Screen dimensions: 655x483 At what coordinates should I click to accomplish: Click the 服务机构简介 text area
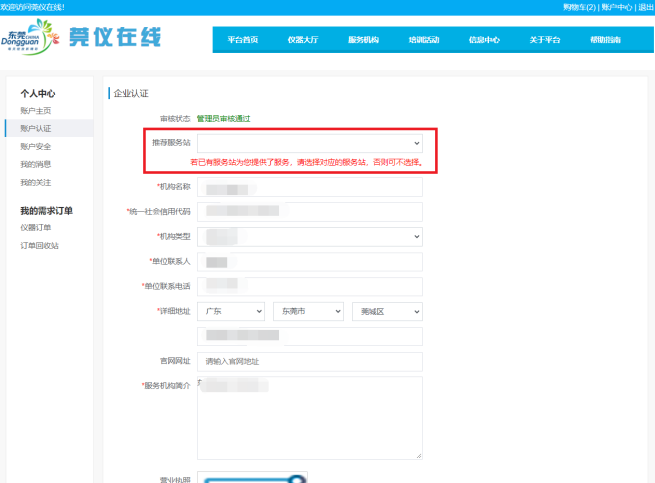tap(309, 417)
